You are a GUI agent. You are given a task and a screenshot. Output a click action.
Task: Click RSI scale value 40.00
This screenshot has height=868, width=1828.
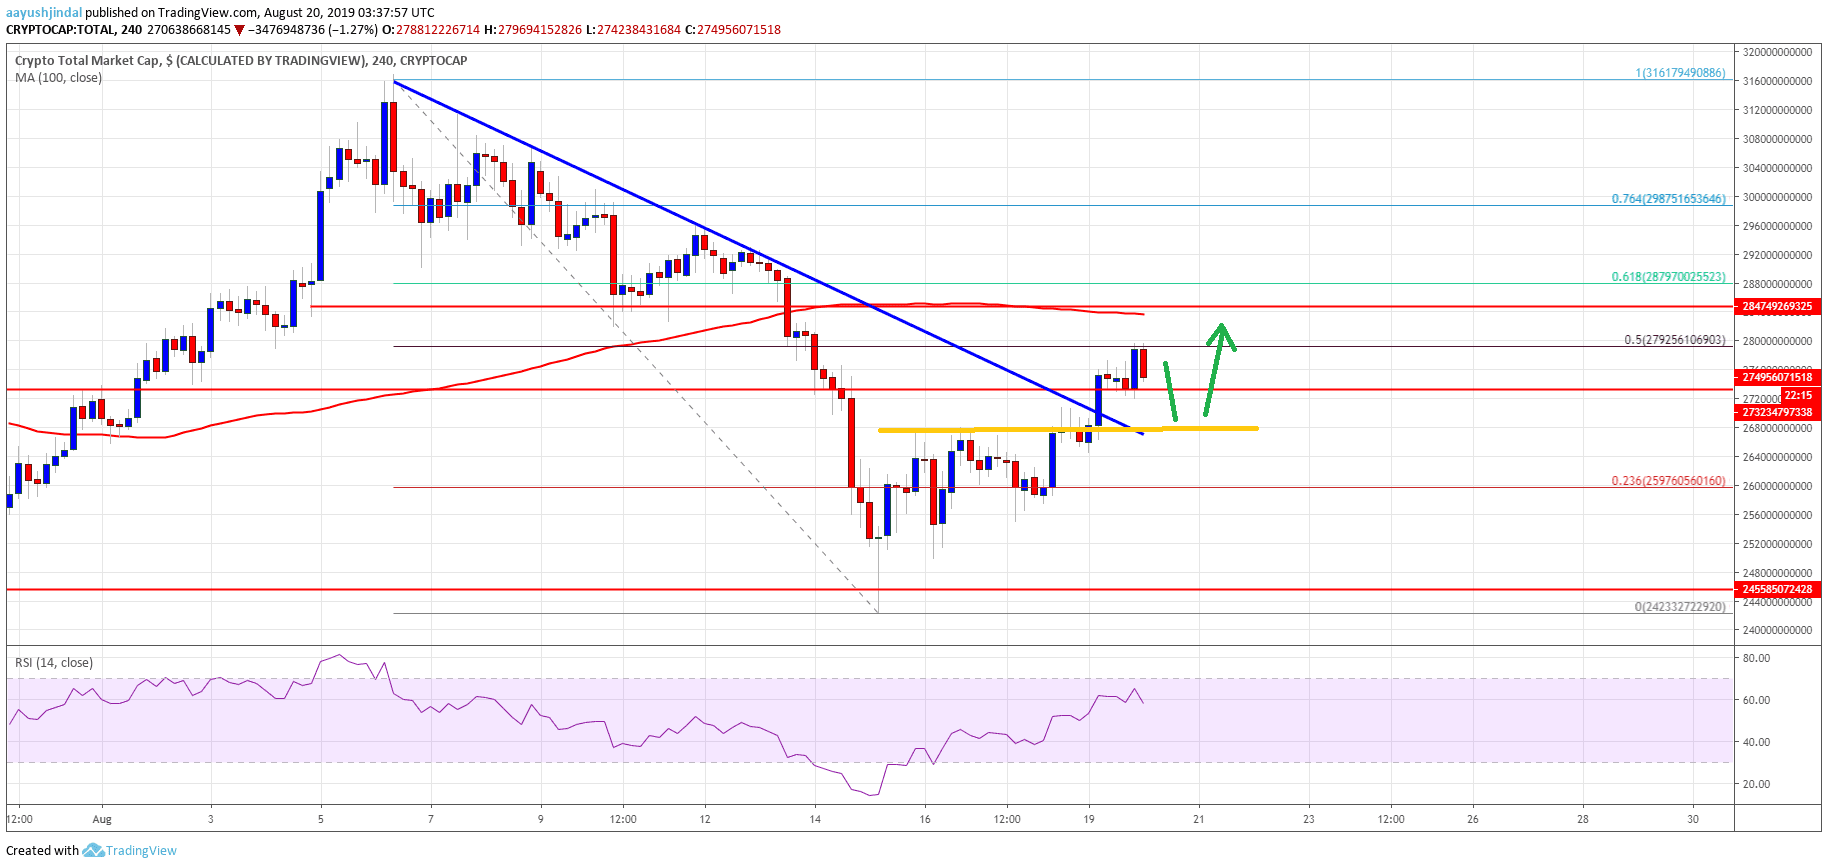(1756, 742)
